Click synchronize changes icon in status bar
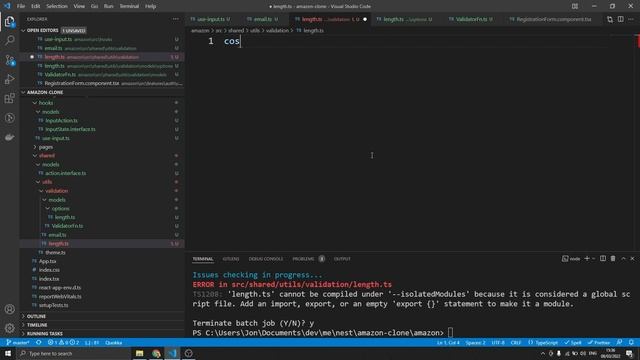 coord(39,342)
